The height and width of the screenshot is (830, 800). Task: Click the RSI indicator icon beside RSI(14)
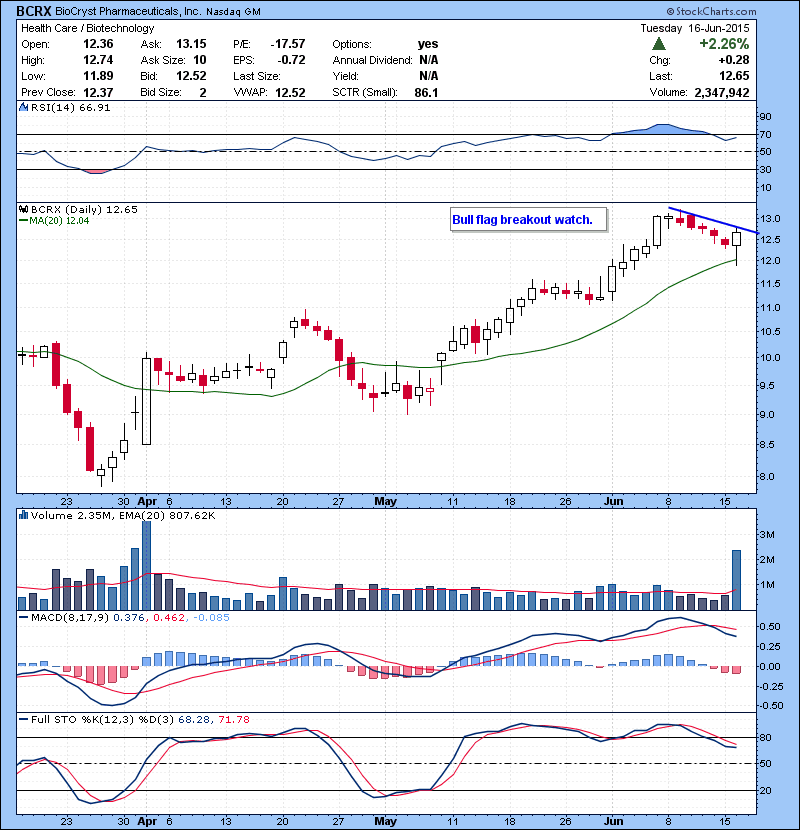click(x=23, y=107)
